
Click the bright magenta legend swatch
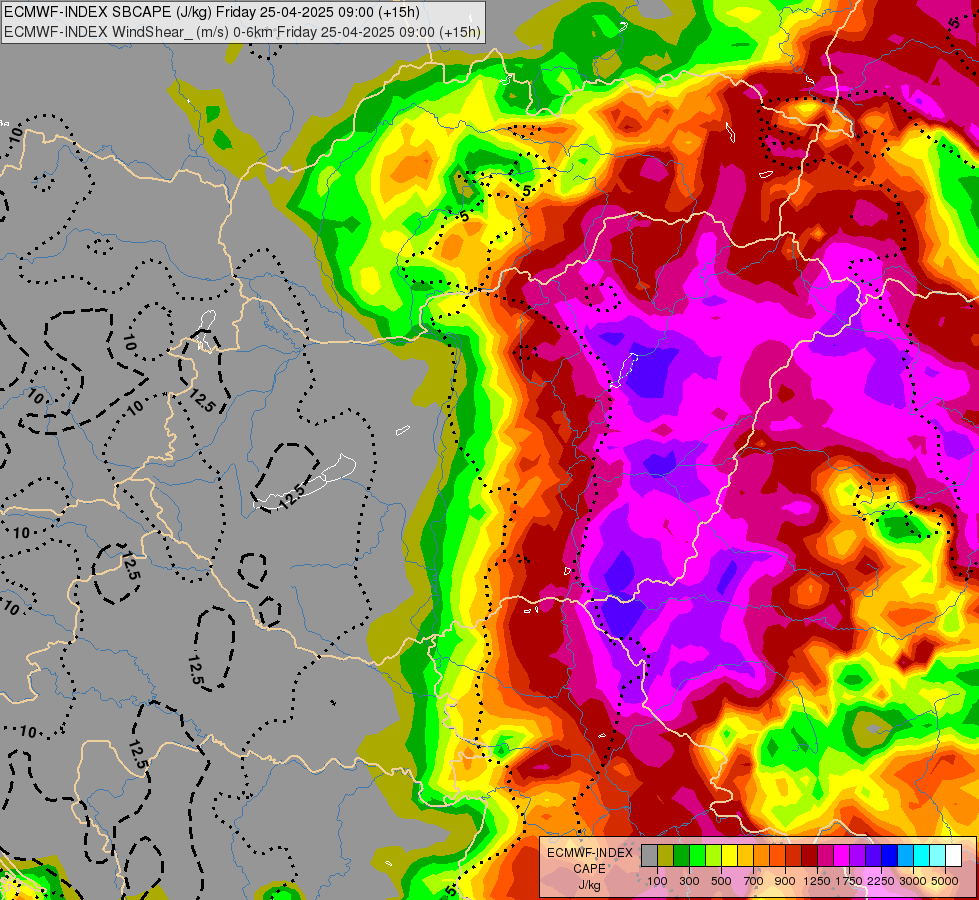click(x=842, y=856)
